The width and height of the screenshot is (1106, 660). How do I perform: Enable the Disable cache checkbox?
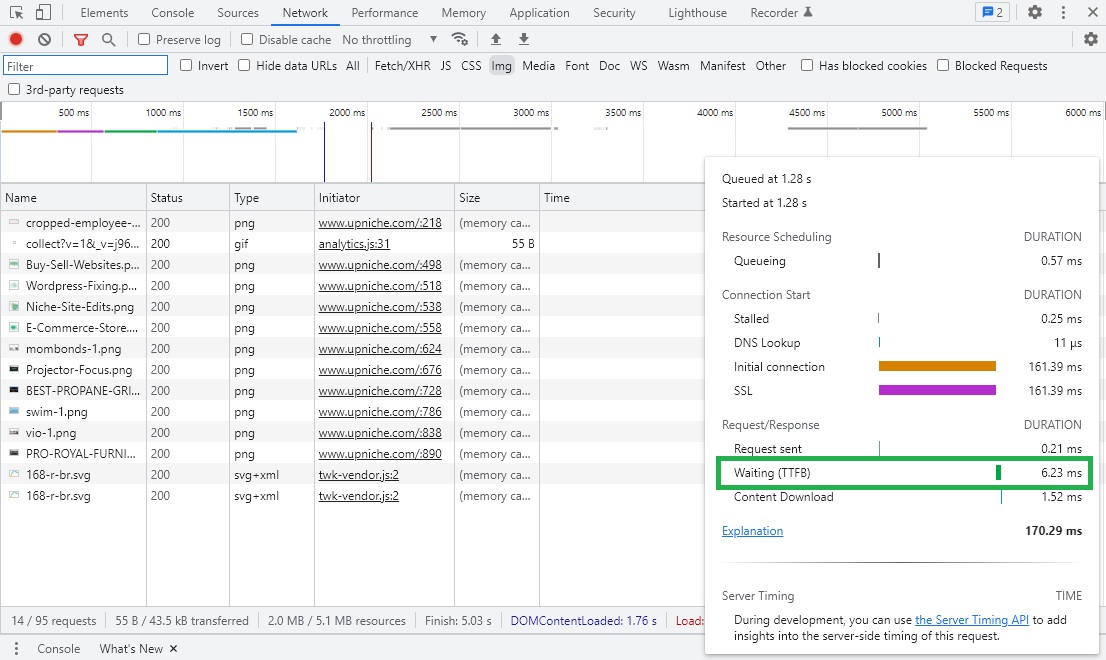click(x=247, y=39)
